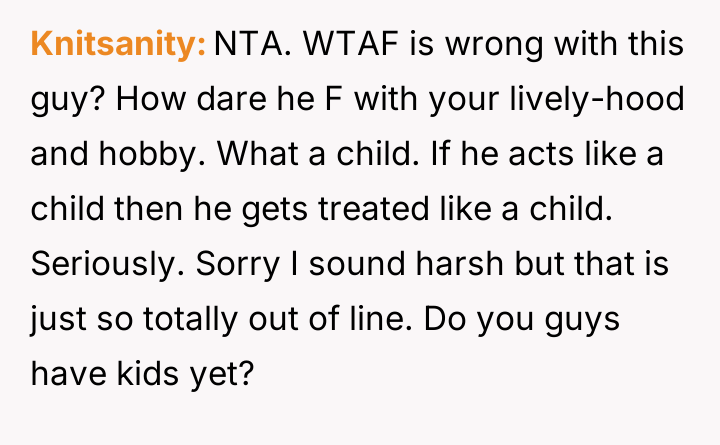
Task: Click the word 'just' starting the sixth line
Action: pos(56,322)
